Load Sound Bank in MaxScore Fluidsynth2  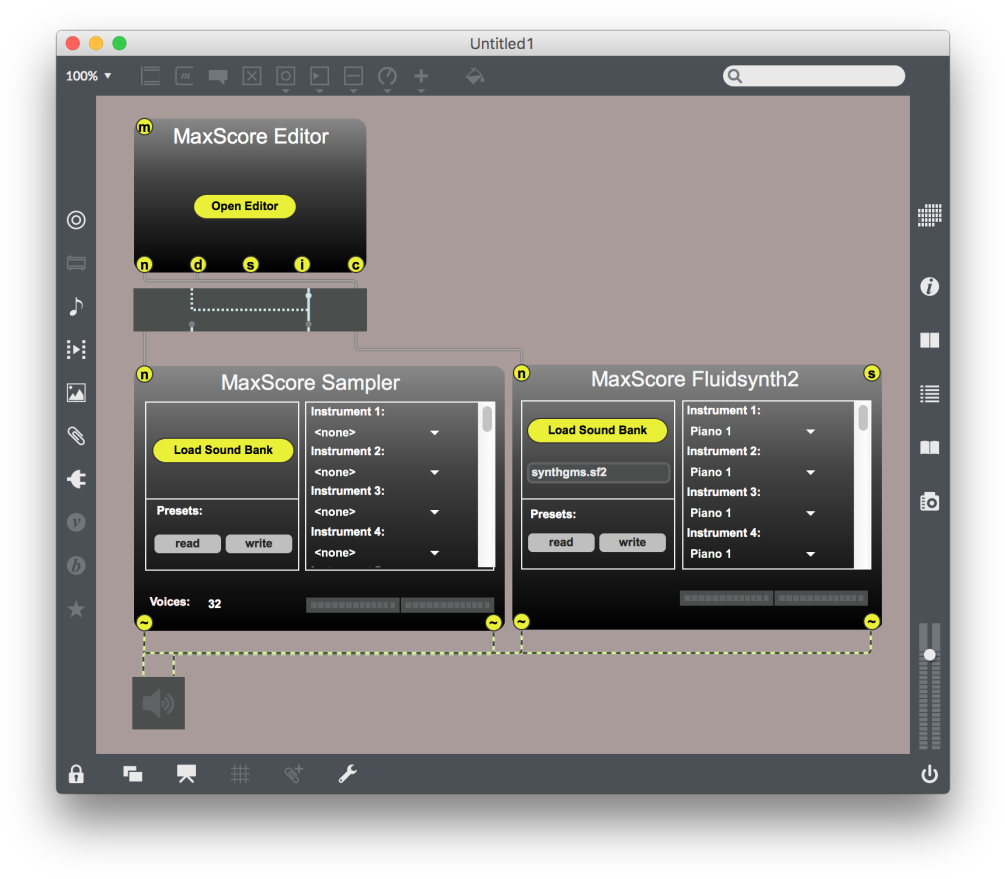[x=597, y=430]
